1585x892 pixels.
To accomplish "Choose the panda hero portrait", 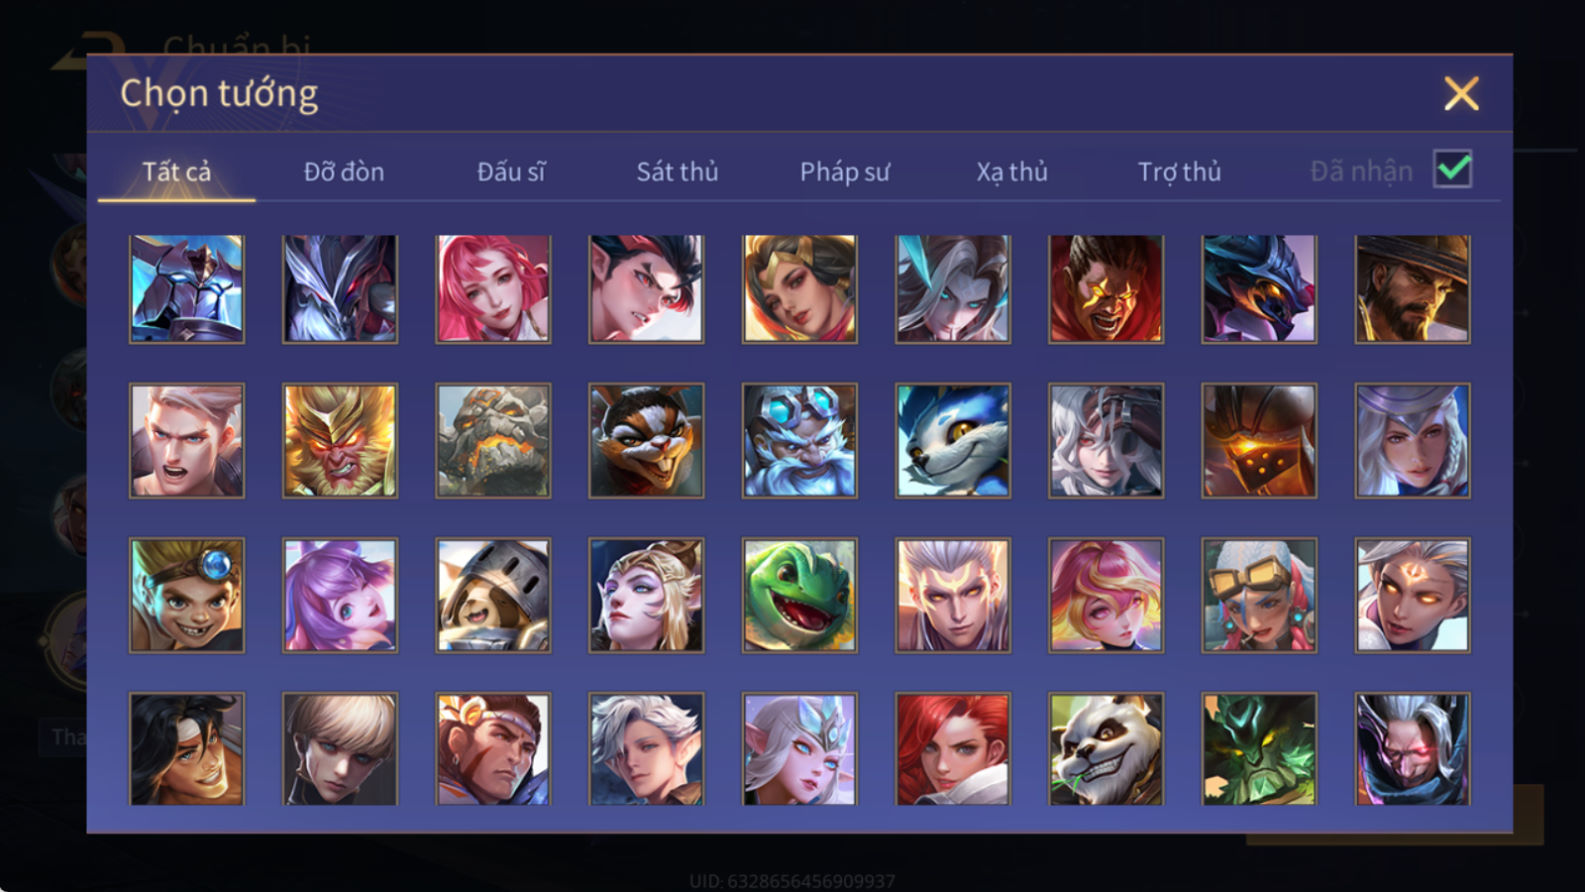I will pyautogui.click(x=1105, y=749).
